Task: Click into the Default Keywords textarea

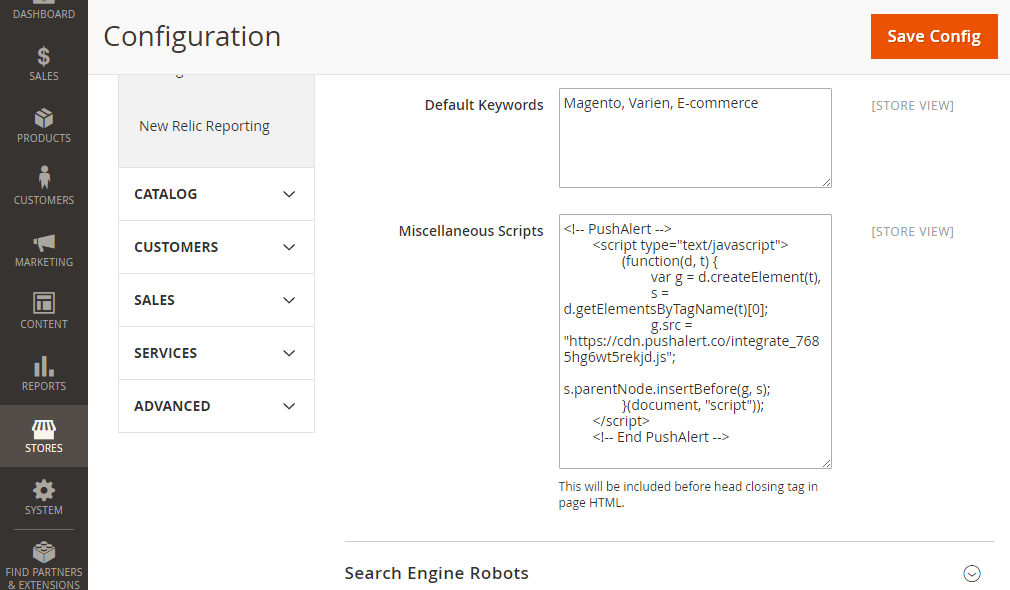Action: (695, 138)
